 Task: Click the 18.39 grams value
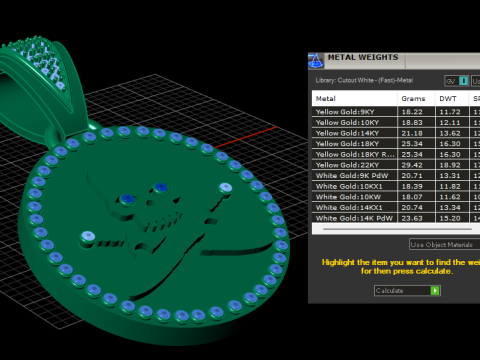(412, 187)
